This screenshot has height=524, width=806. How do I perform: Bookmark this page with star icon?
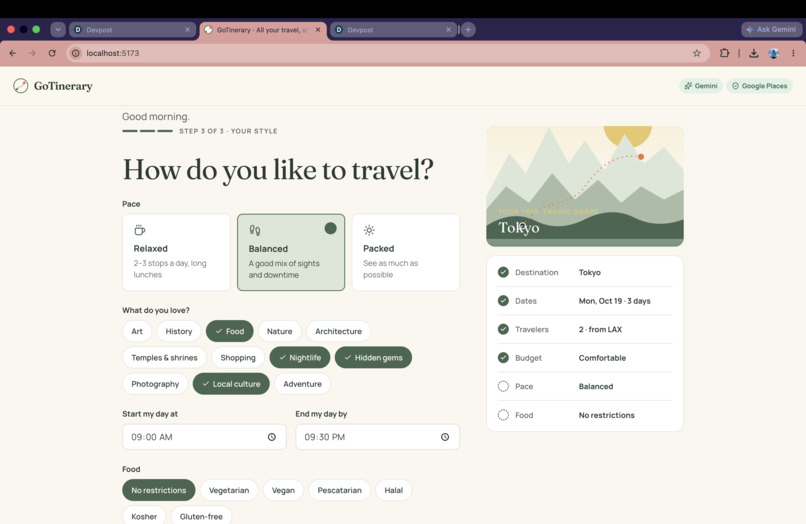tap(697, 53)
